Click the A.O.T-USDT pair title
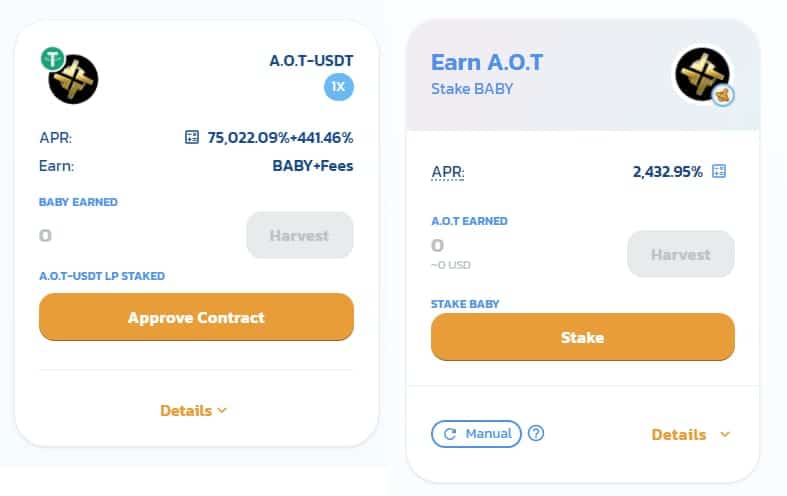Image resolution: width=787 pixels, height=496 pixels. tap(311, 61)
